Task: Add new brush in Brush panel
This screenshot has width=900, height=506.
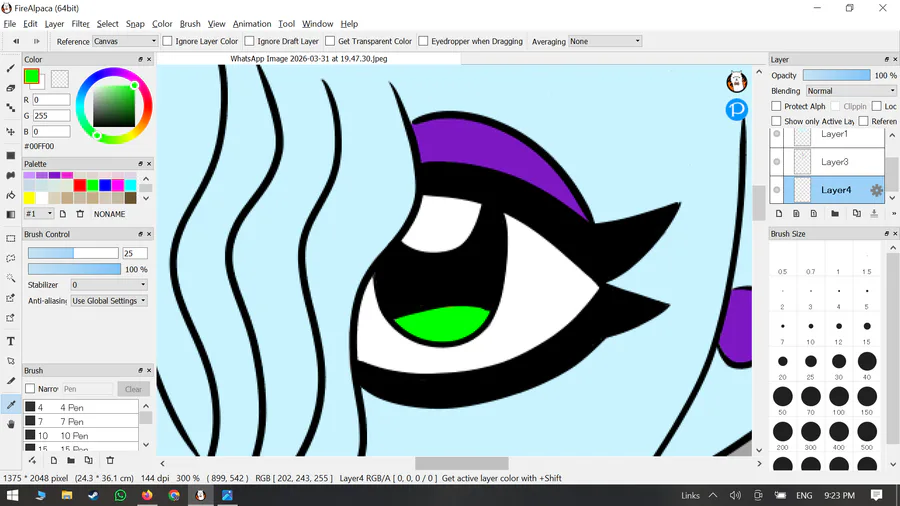Action: click(x=53, y=460)
